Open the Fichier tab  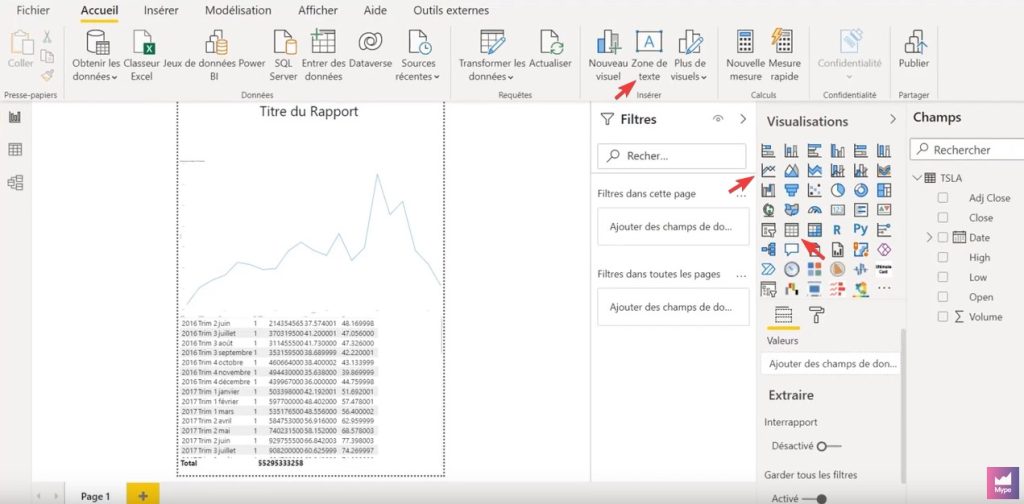(33, 10)
